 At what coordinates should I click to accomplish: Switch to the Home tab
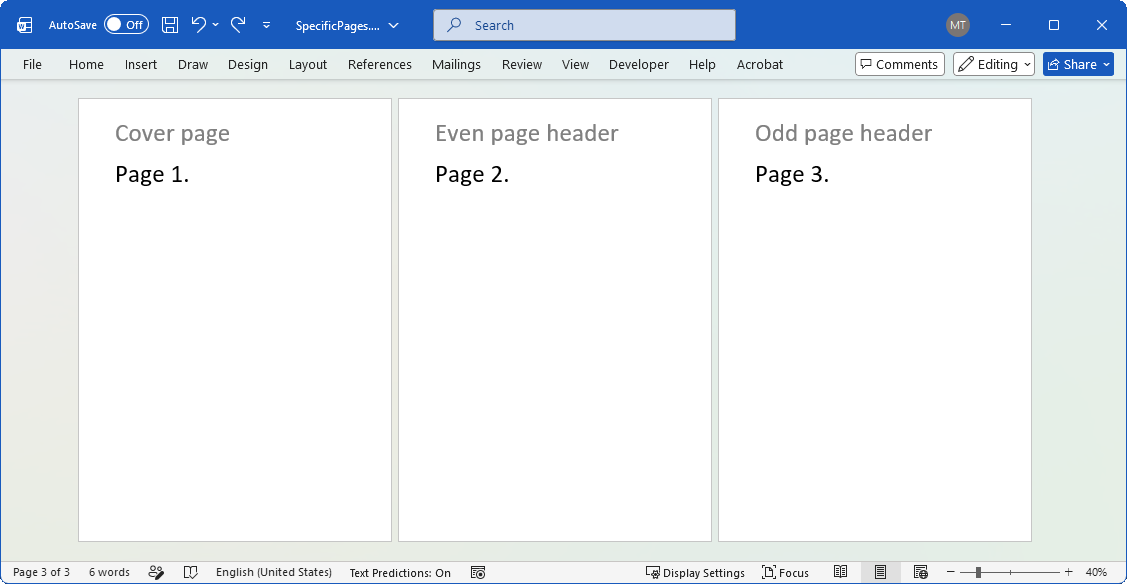click(86, 65)
